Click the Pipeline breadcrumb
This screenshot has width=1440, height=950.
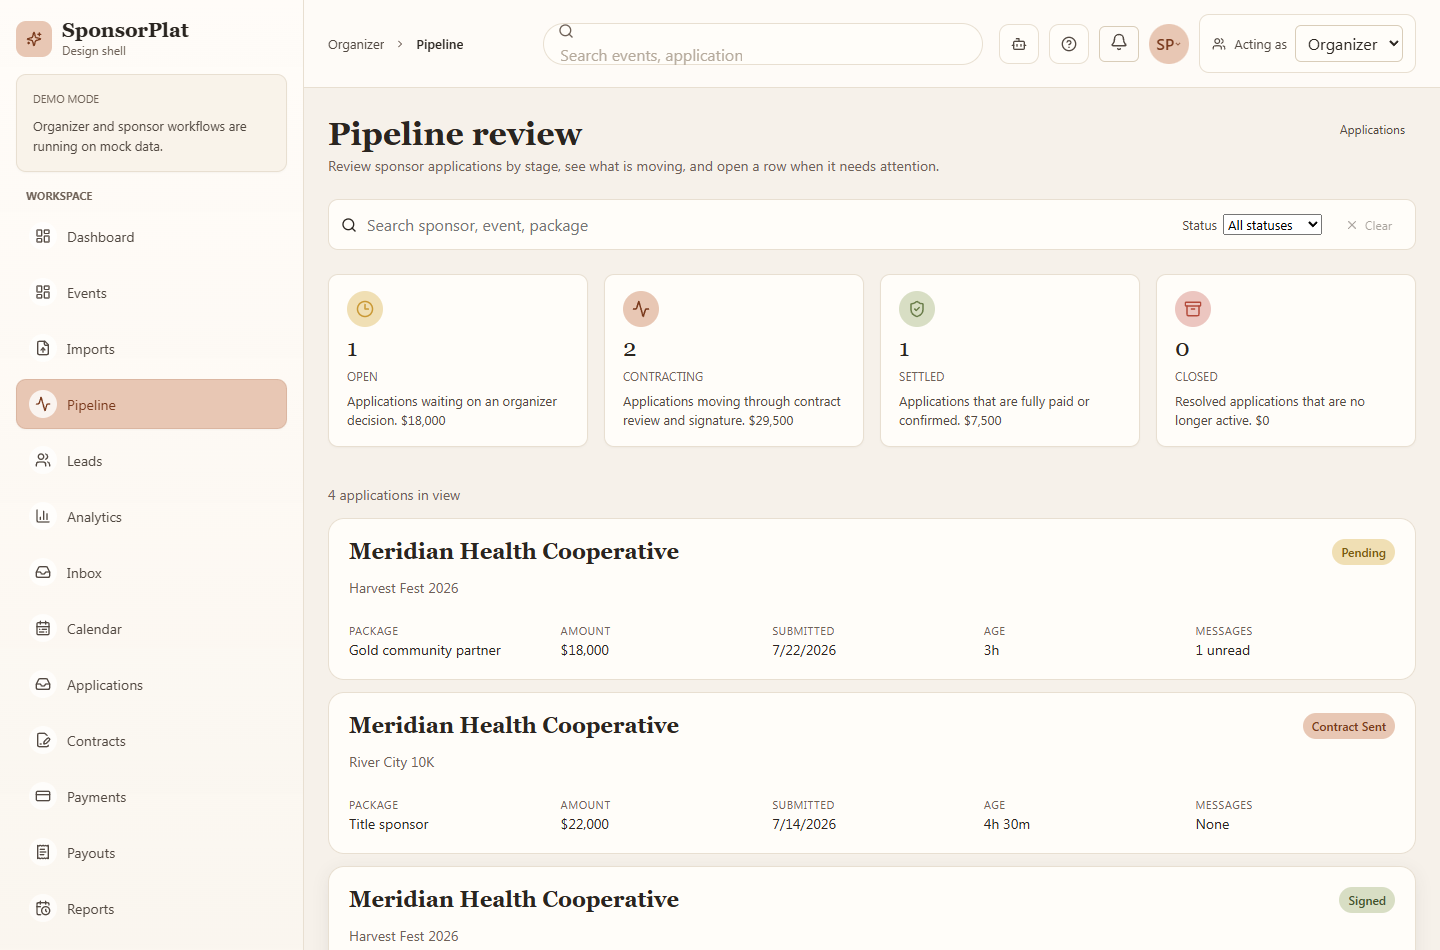click(440, 44)
